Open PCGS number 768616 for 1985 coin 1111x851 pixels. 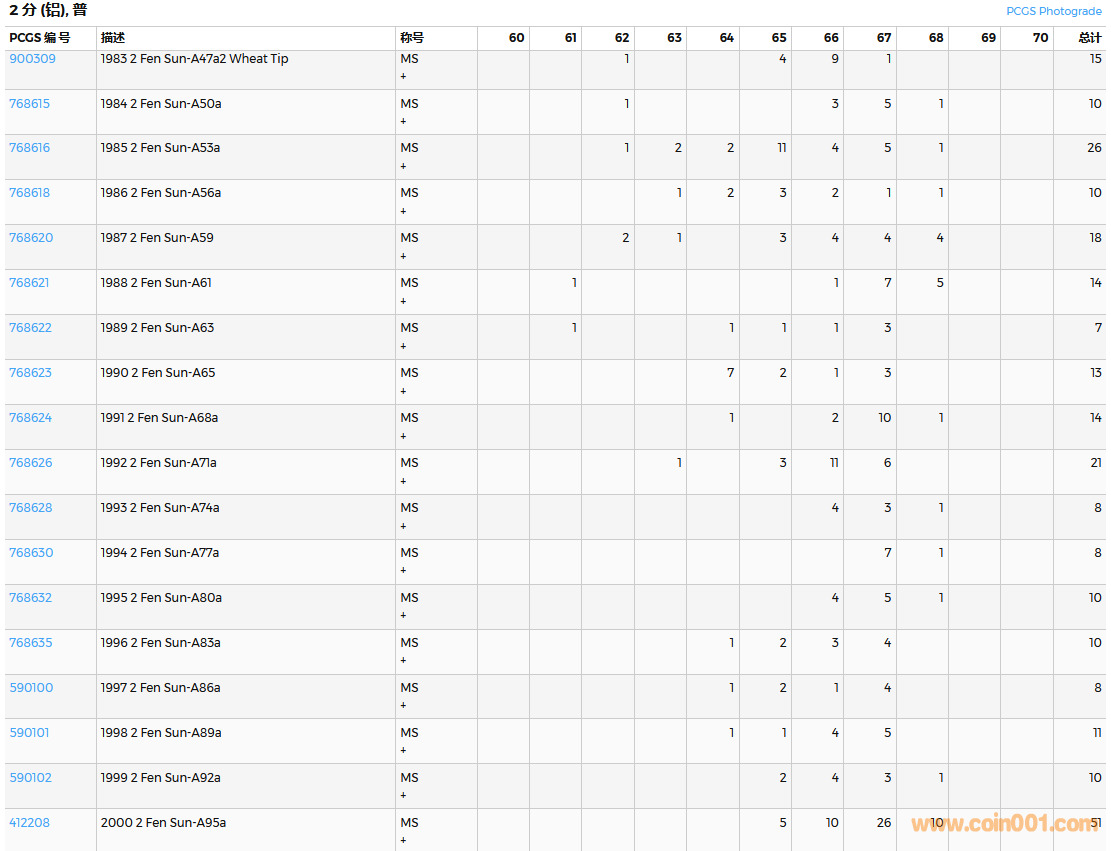[29, 148]
